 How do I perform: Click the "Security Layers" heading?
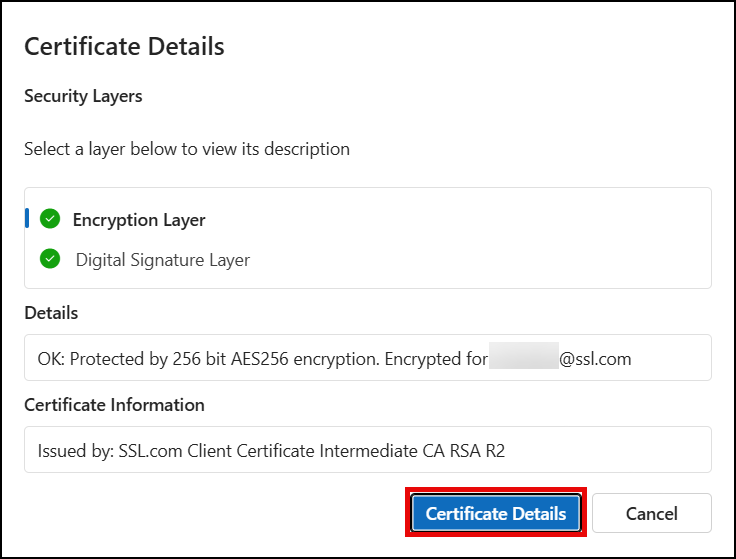point(83,96)
